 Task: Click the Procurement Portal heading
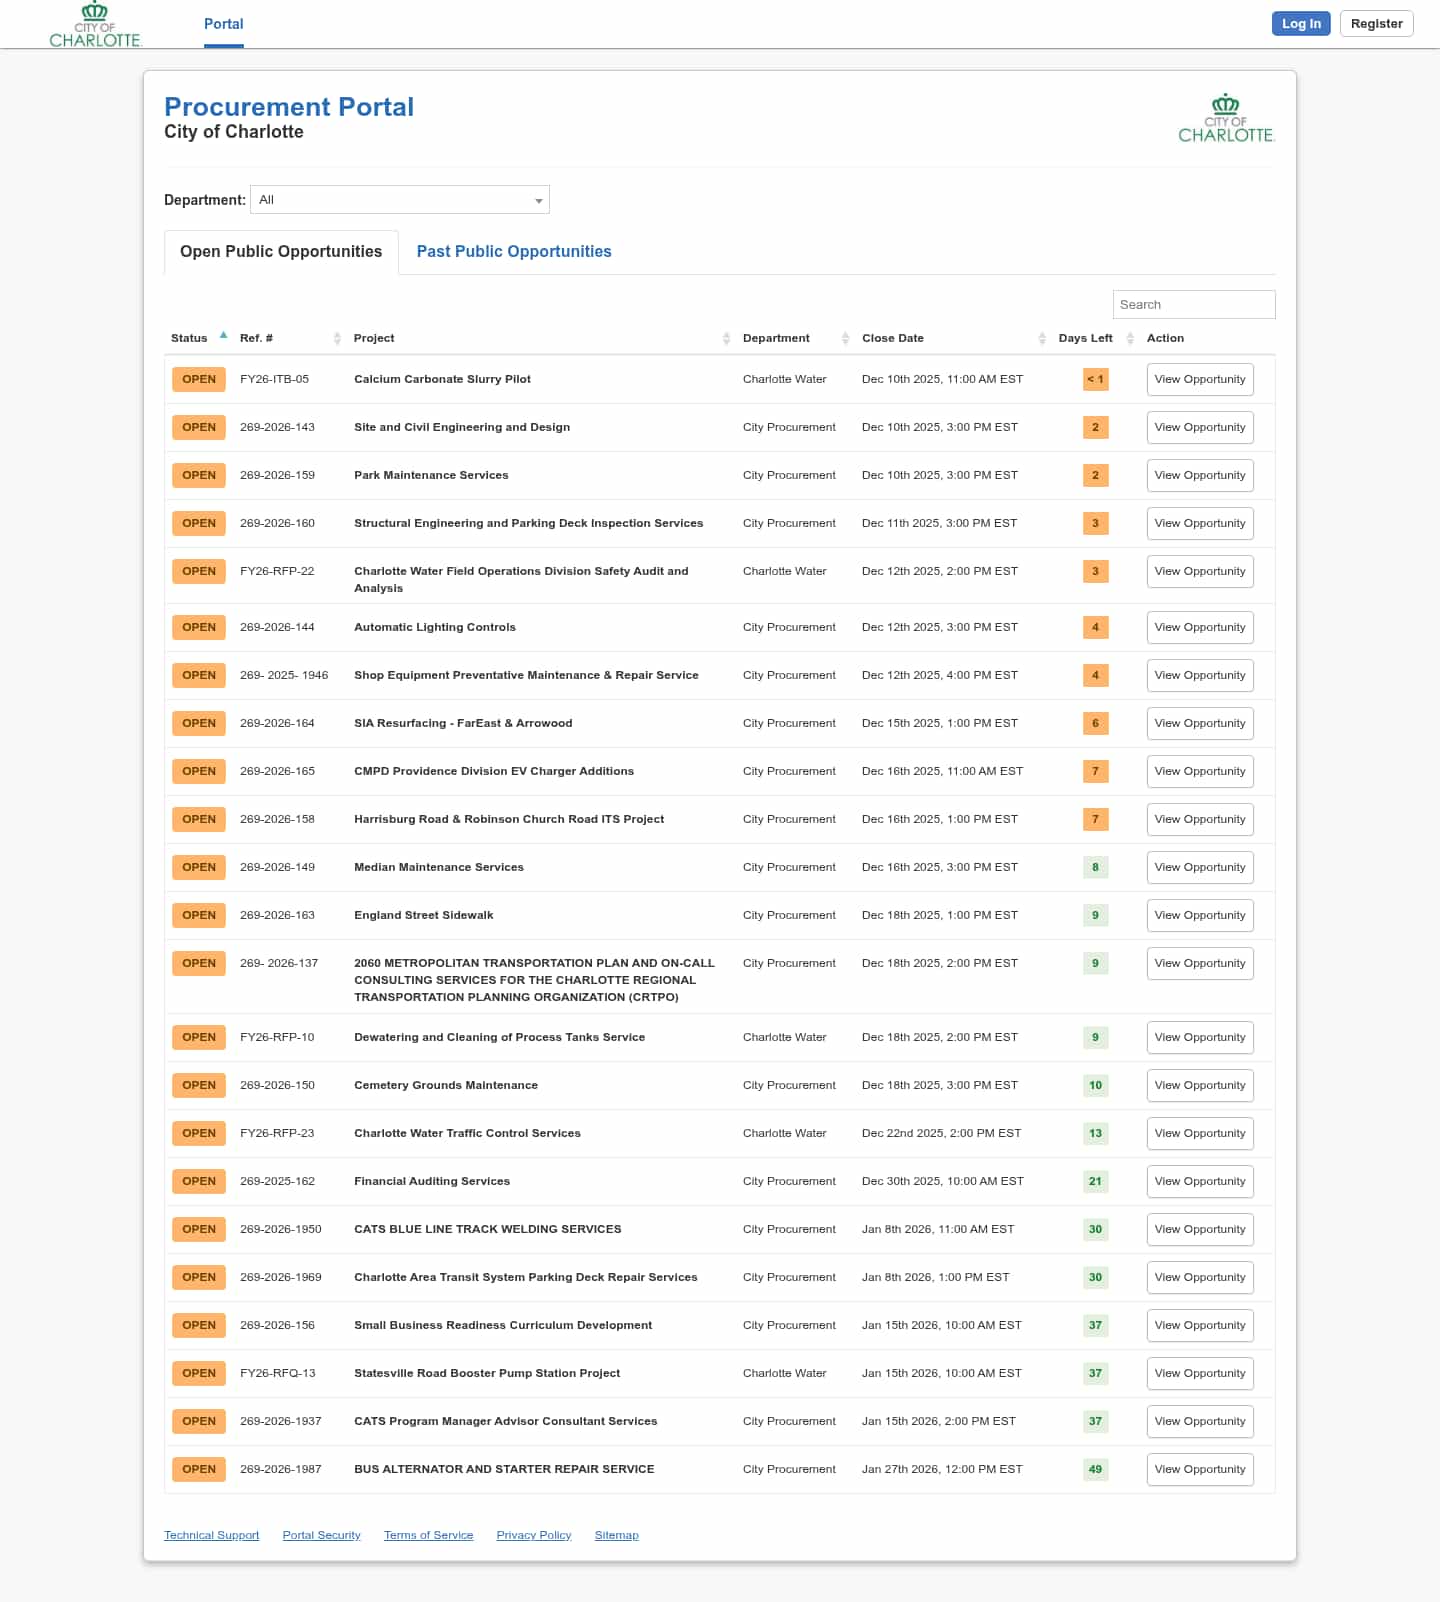289,107
